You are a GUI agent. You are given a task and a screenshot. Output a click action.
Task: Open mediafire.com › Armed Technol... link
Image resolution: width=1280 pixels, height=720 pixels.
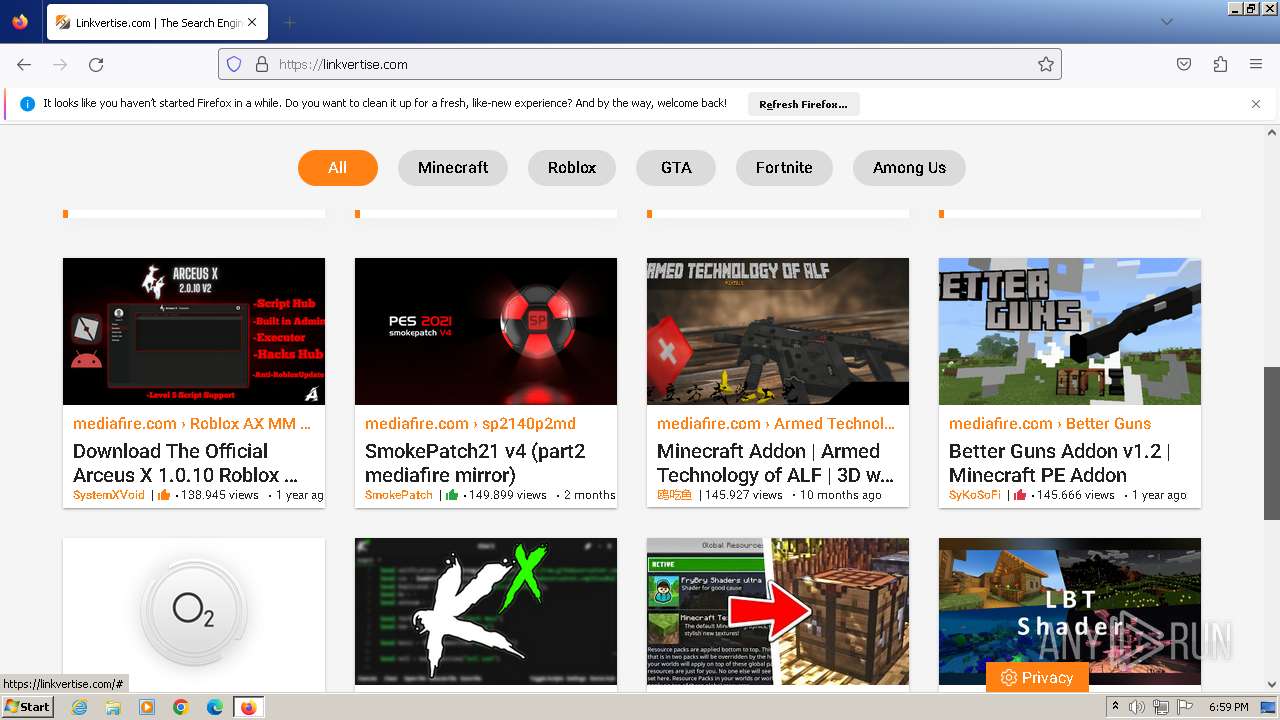click(776, 423)
